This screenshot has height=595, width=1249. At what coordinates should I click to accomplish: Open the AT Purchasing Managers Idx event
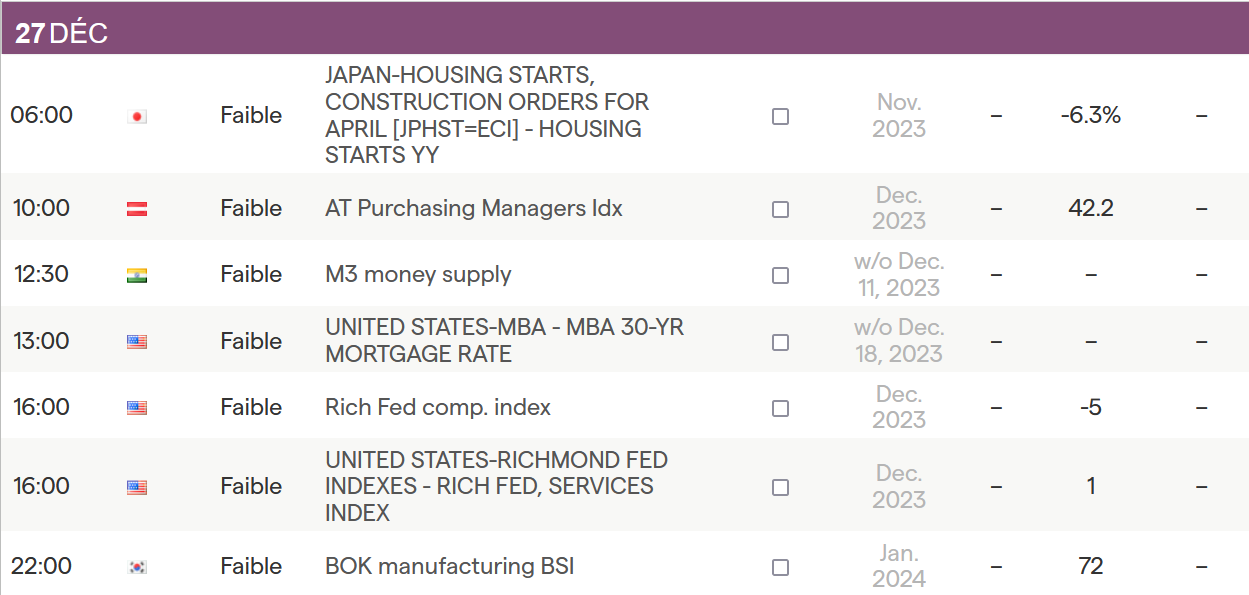click(473, 208)
